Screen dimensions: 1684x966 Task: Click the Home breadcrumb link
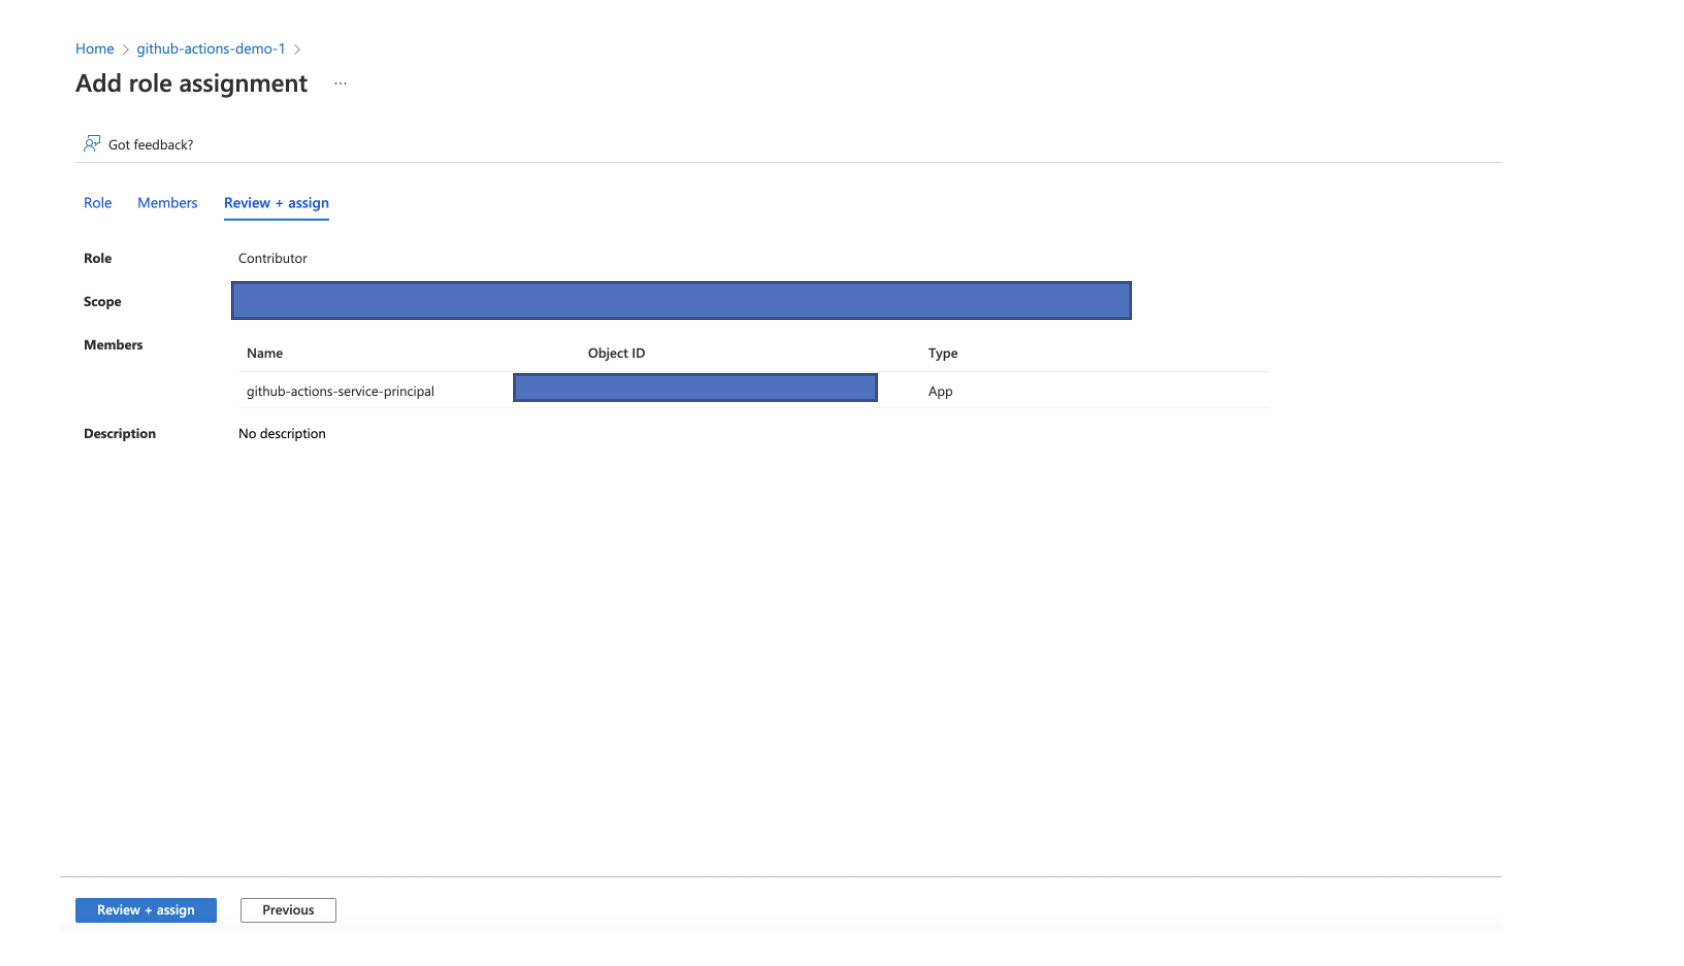(x=94, y=49)
